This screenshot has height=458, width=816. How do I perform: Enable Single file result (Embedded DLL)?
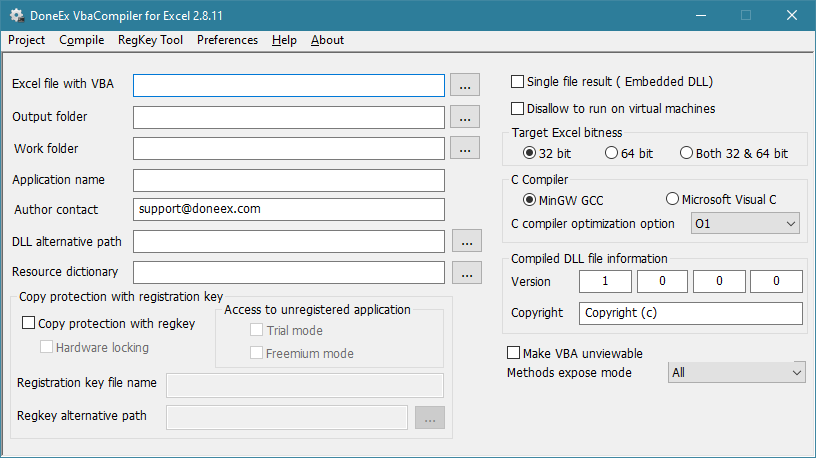tap(517, 82)
